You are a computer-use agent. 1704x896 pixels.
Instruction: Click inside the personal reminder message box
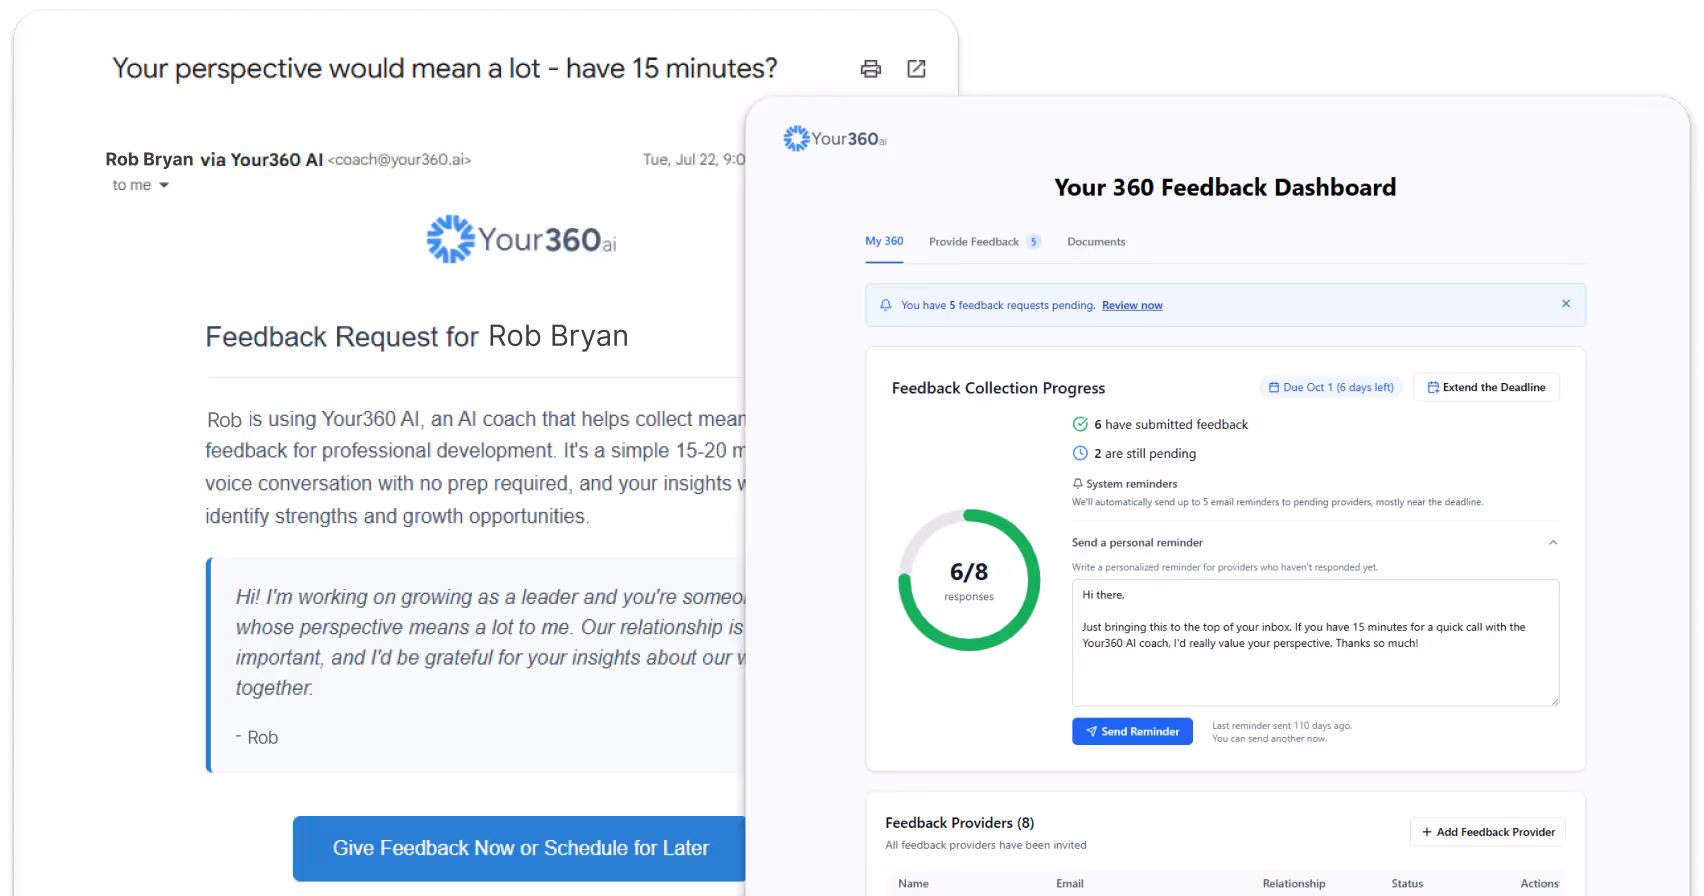[1315, 643]
